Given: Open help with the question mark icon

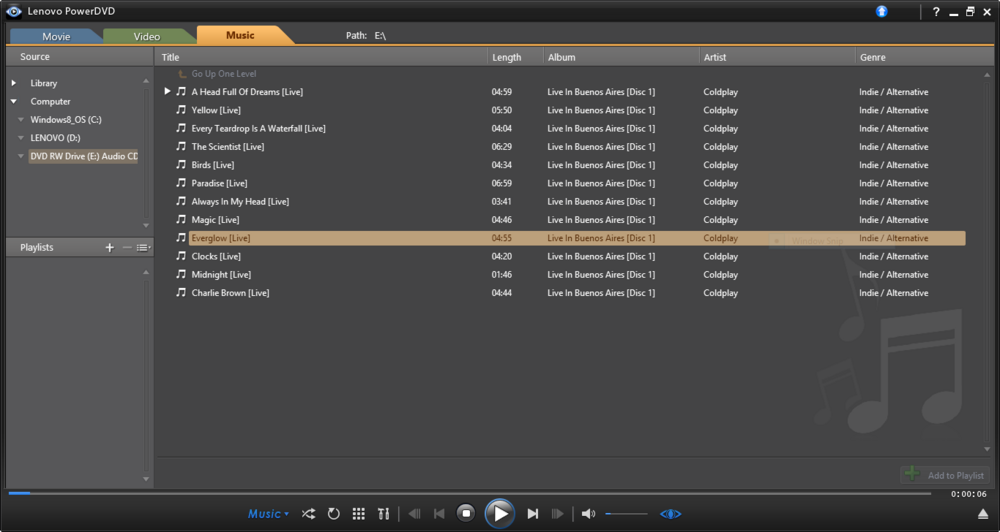Looking at the screenshot, I should click(x=936, y=11).
